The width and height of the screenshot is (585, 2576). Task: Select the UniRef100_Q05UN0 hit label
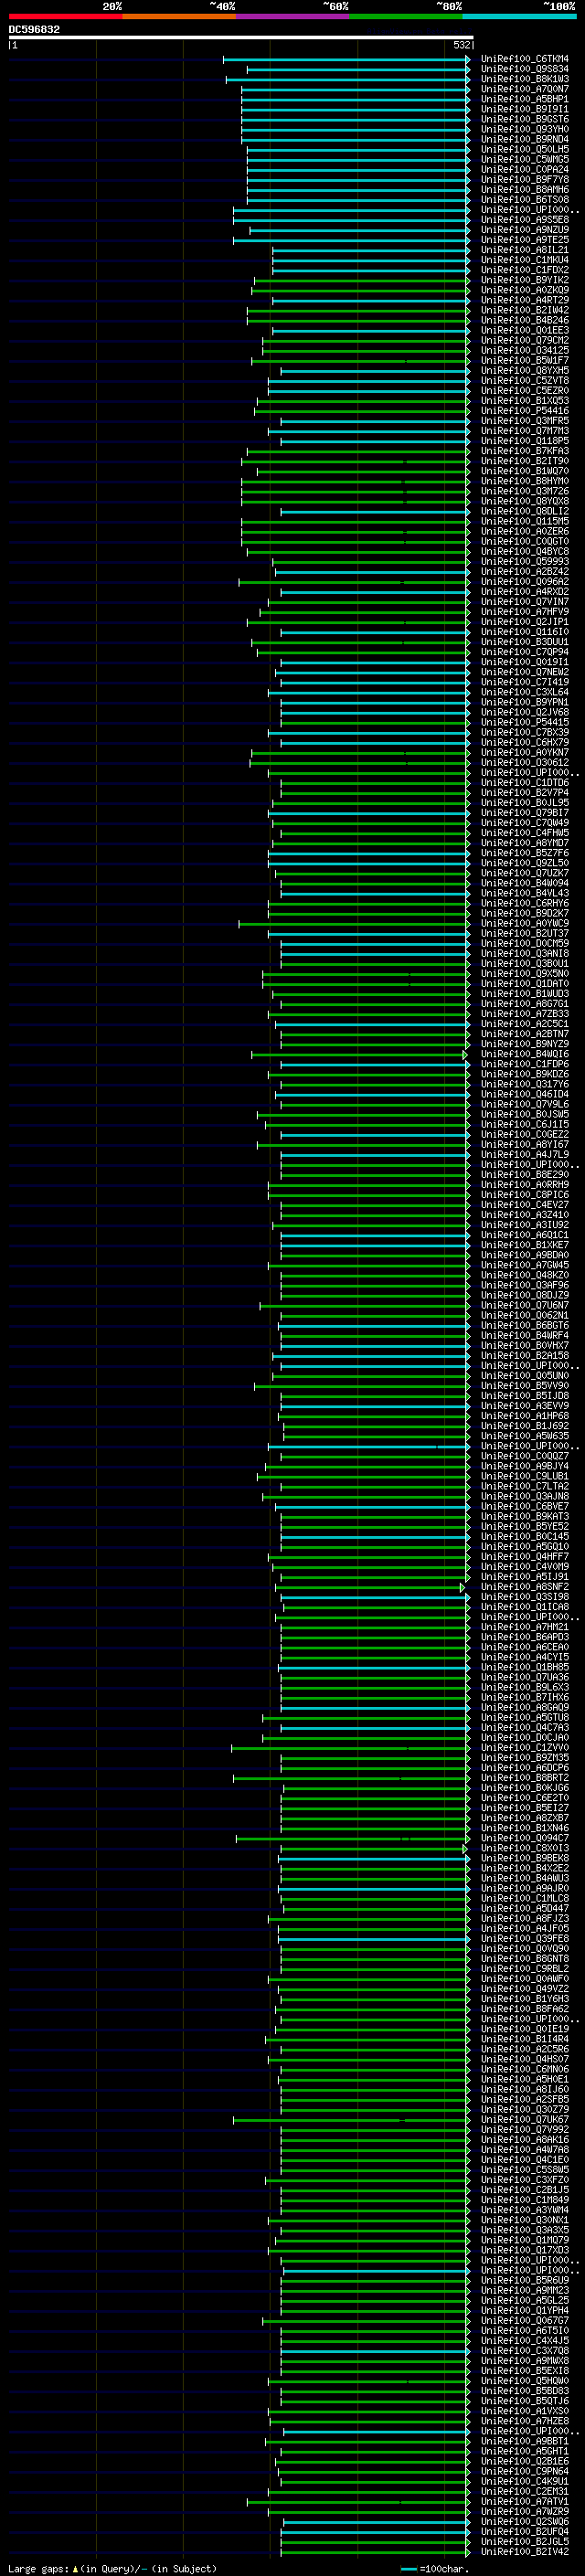524,1375
